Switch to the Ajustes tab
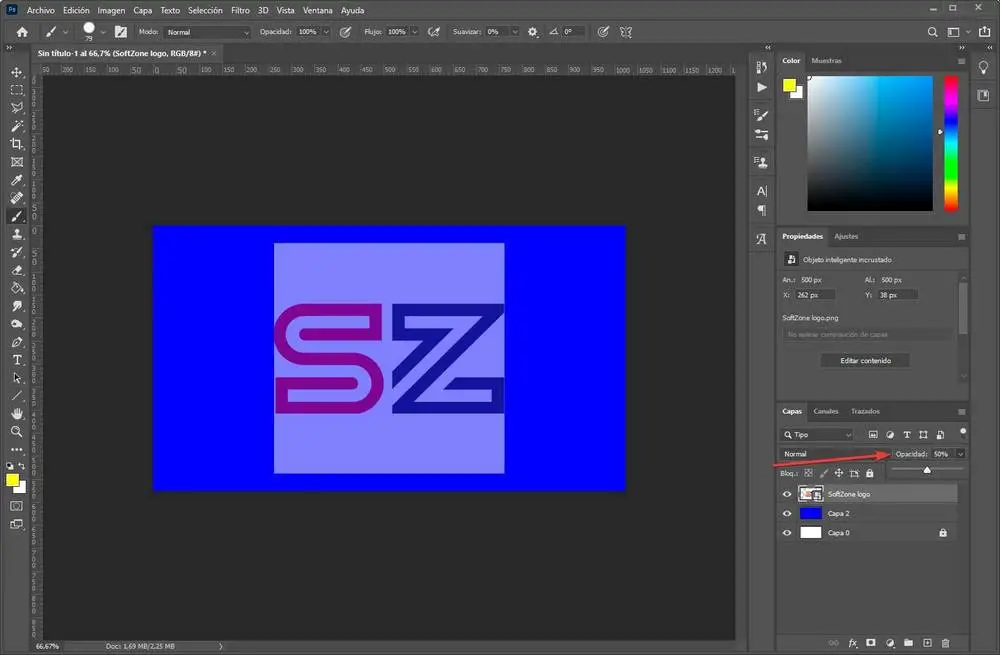 (x=846, y=236)
